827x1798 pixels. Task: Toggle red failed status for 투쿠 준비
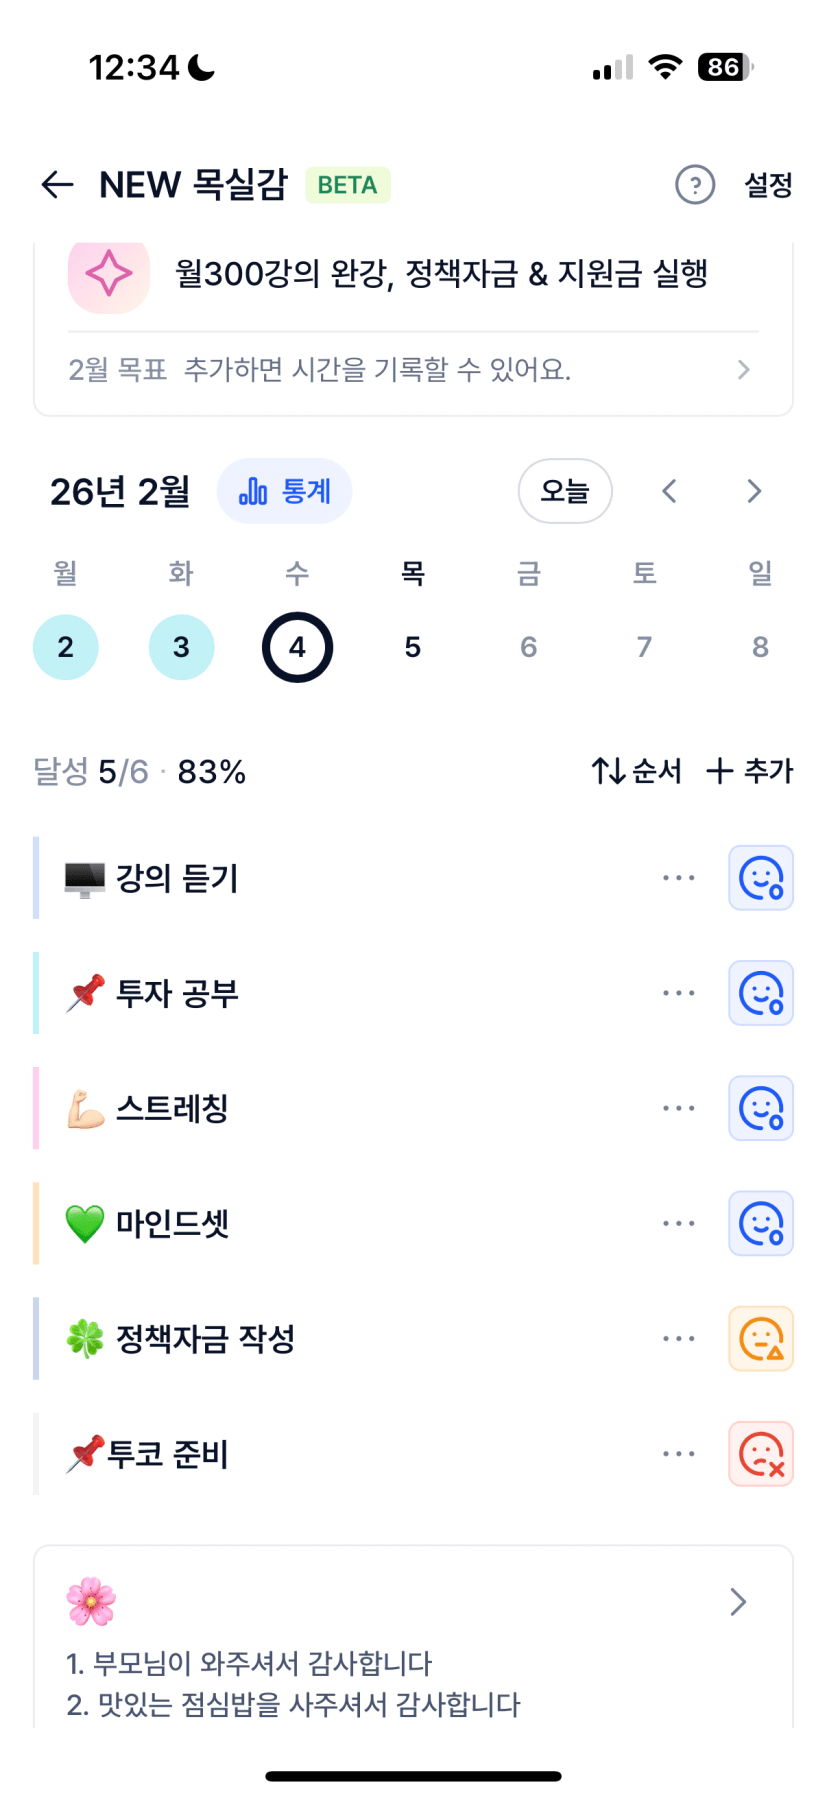[760, 1454]
